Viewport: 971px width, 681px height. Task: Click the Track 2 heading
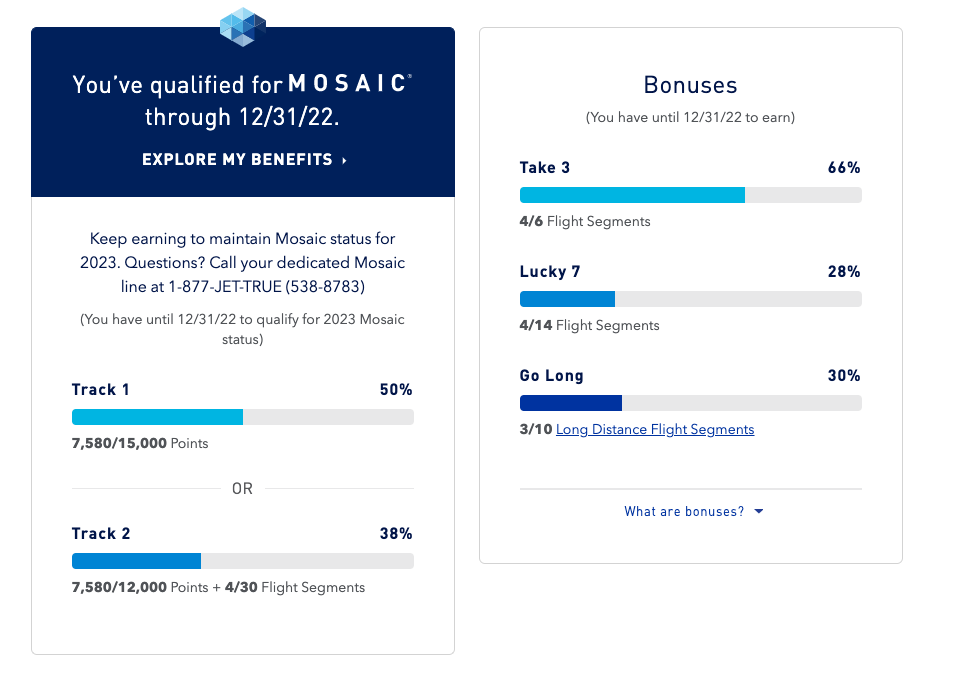(x=101, y=534)
